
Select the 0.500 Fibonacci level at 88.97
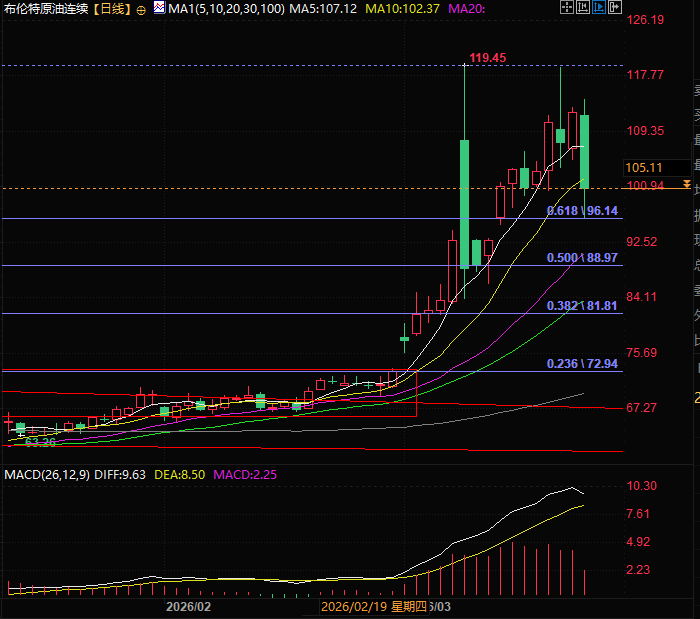[x=581, y=258]
